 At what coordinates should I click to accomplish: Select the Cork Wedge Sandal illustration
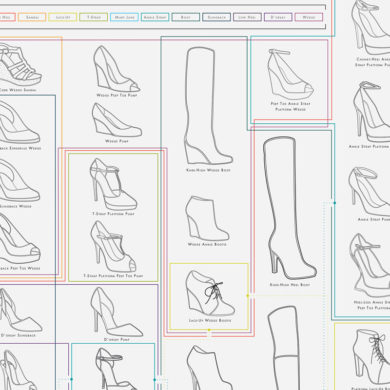[20, 64]
